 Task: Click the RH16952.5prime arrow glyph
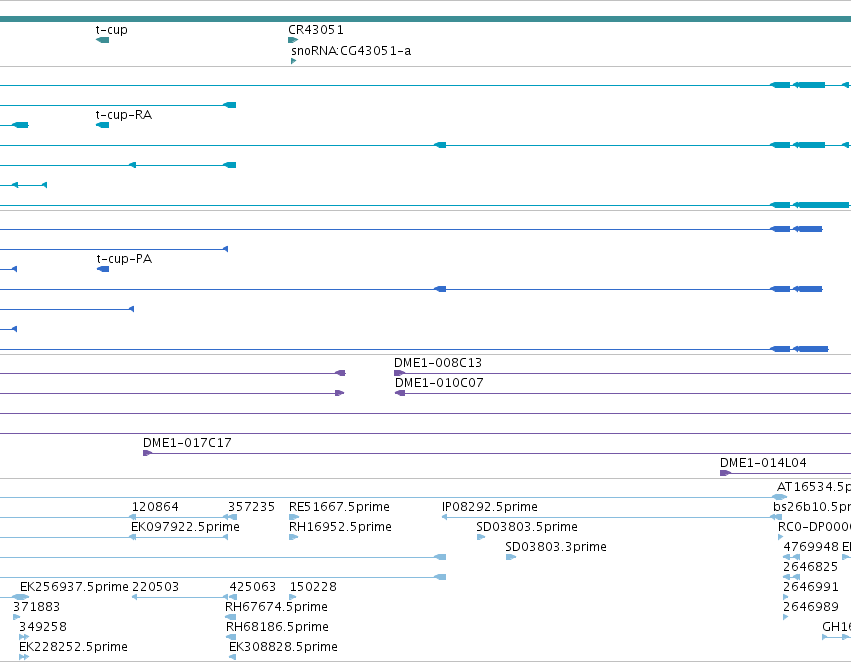tap(294, 537)
